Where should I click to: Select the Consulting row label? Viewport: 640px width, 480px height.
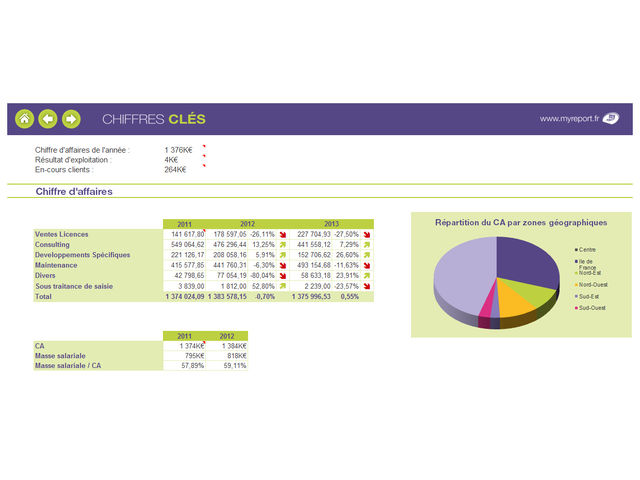[x=52, y=244]
